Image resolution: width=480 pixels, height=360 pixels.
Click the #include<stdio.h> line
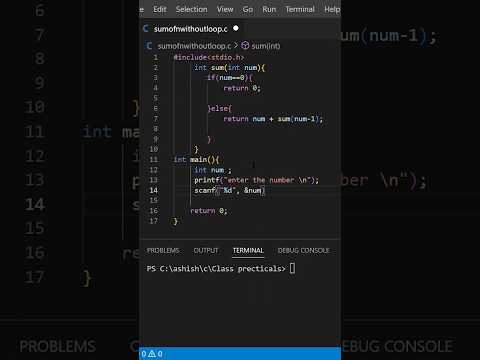coord(209,57)
